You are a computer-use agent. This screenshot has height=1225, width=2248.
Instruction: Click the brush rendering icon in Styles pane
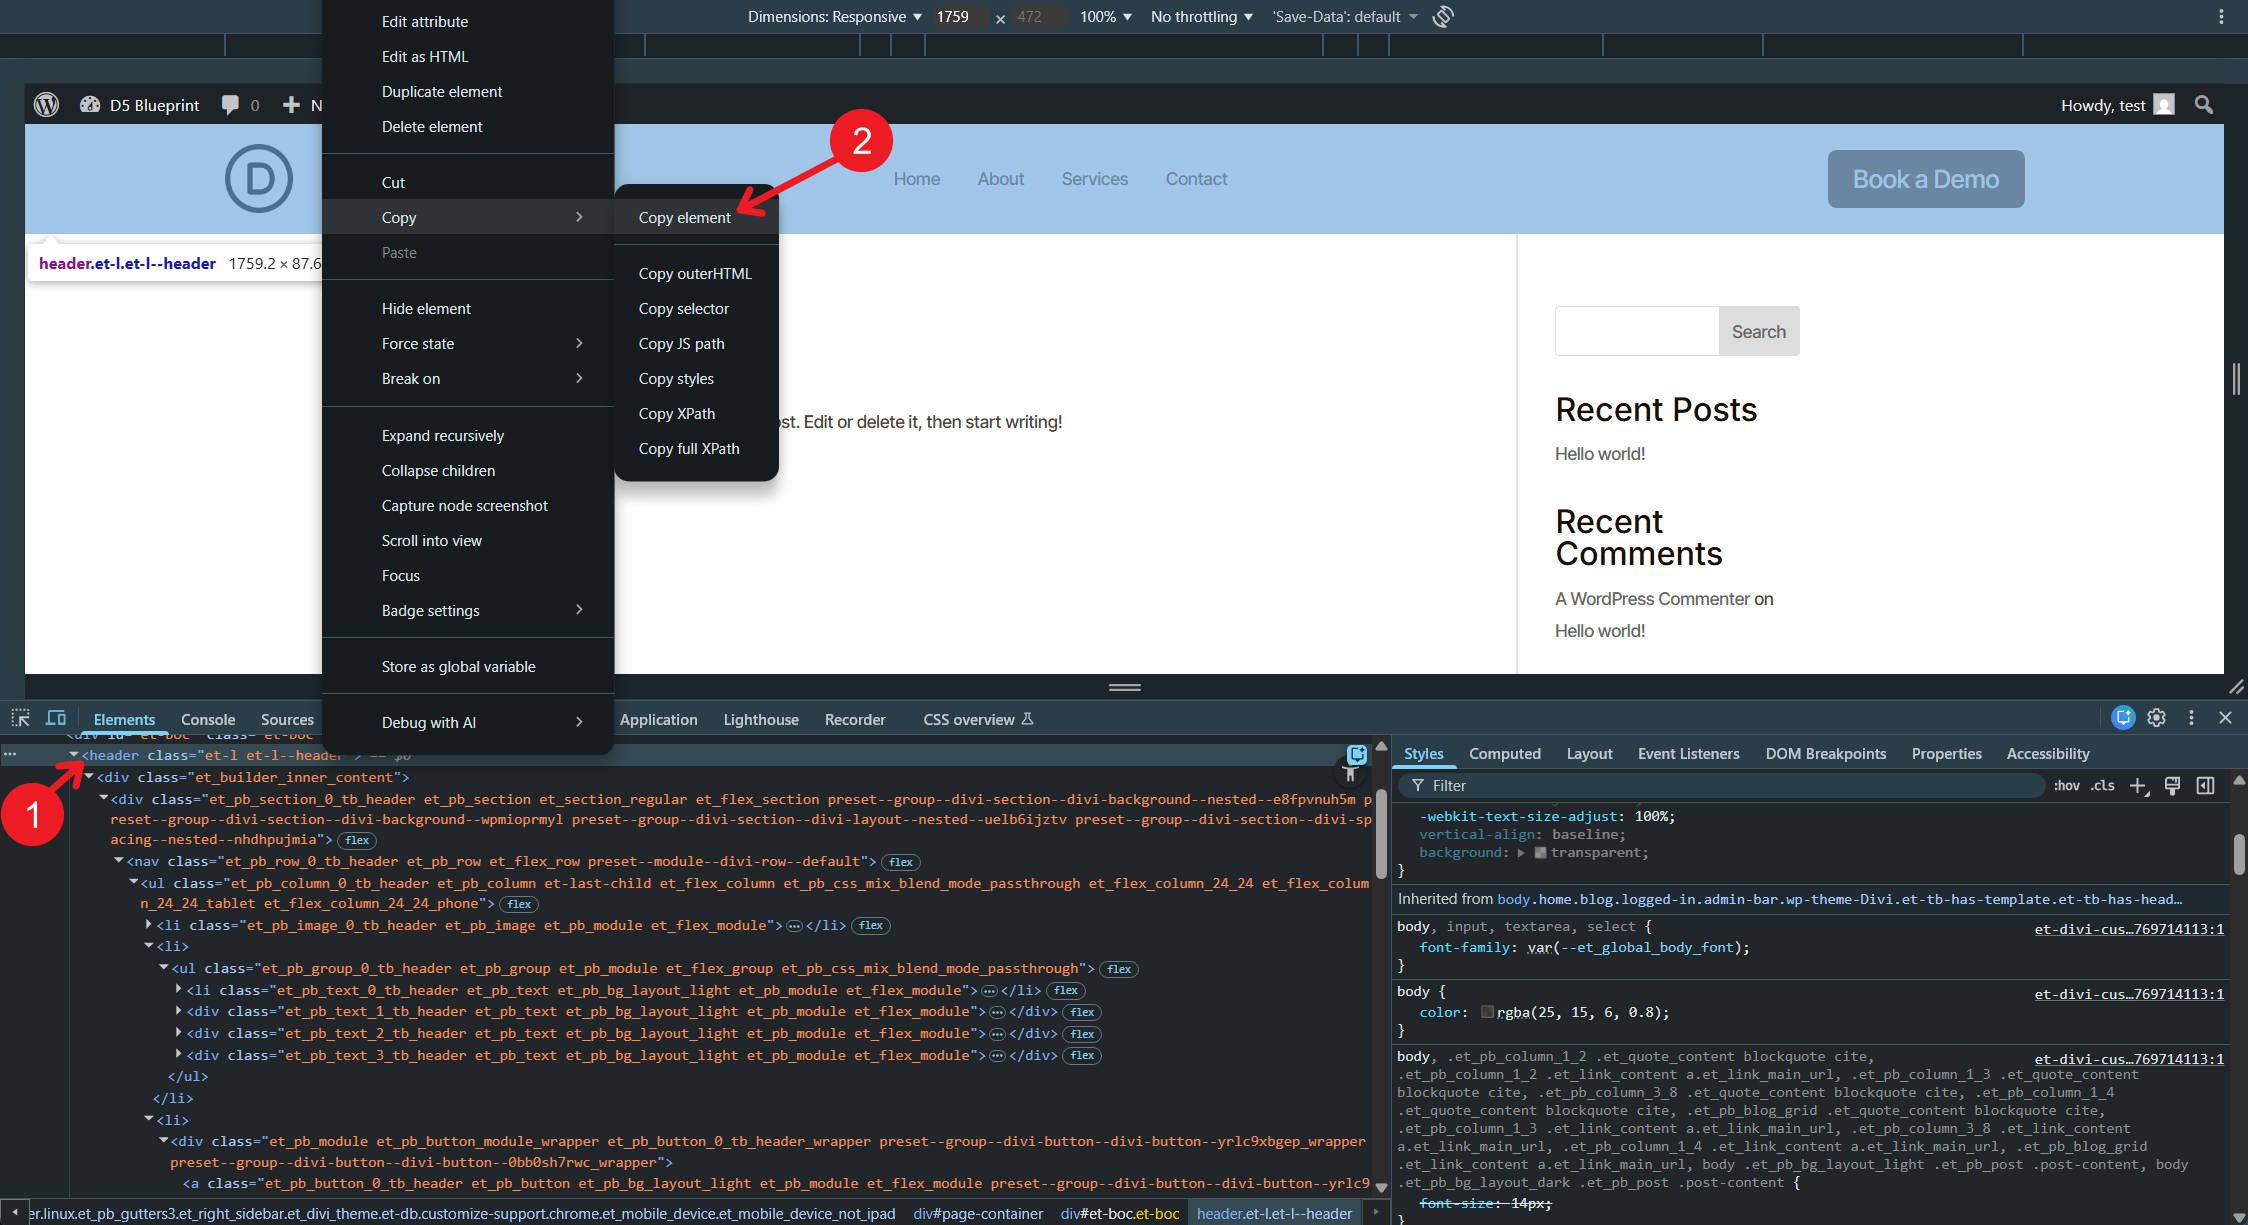tap(2172, 786)
